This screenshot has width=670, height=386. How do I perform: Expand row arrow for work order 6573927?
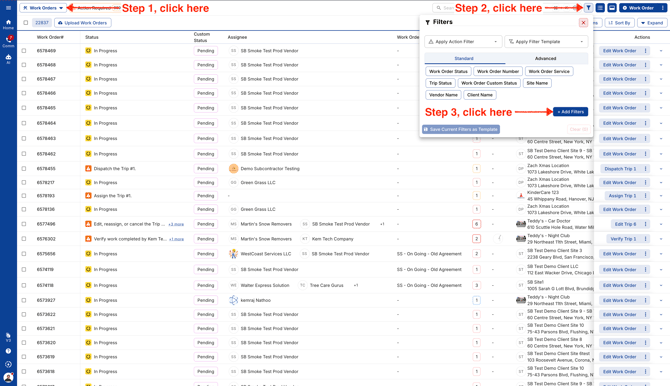(x=661, y=301)
